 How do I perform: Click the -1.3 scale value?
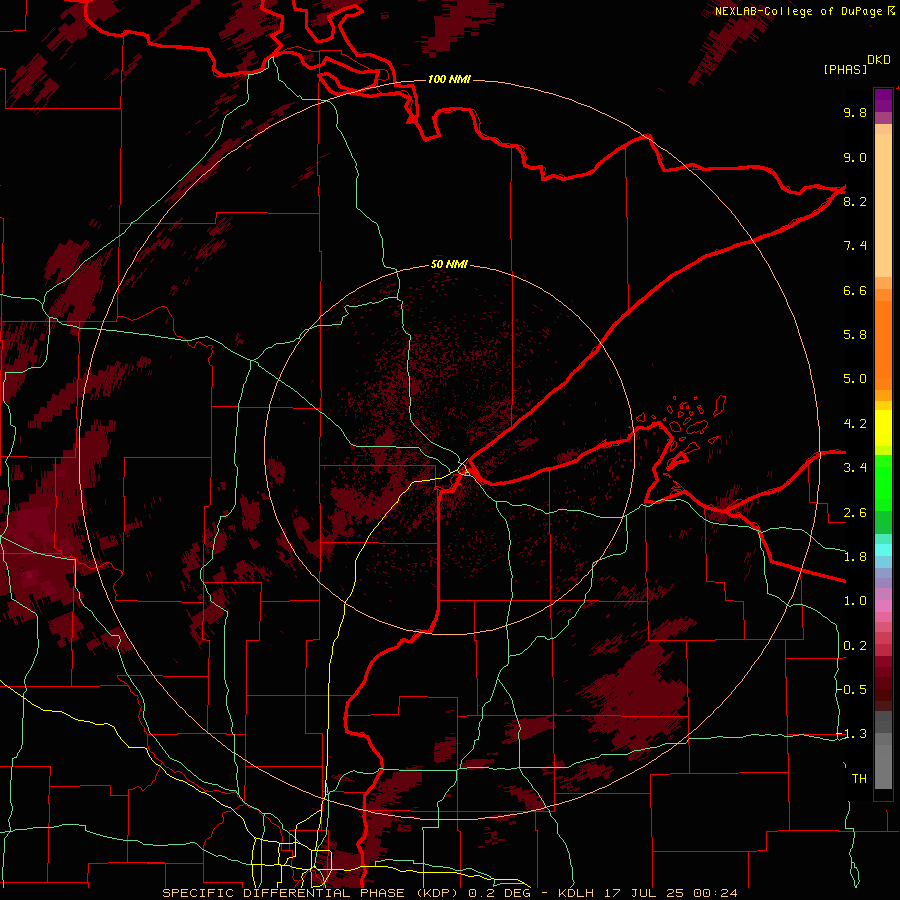point(852,734)
